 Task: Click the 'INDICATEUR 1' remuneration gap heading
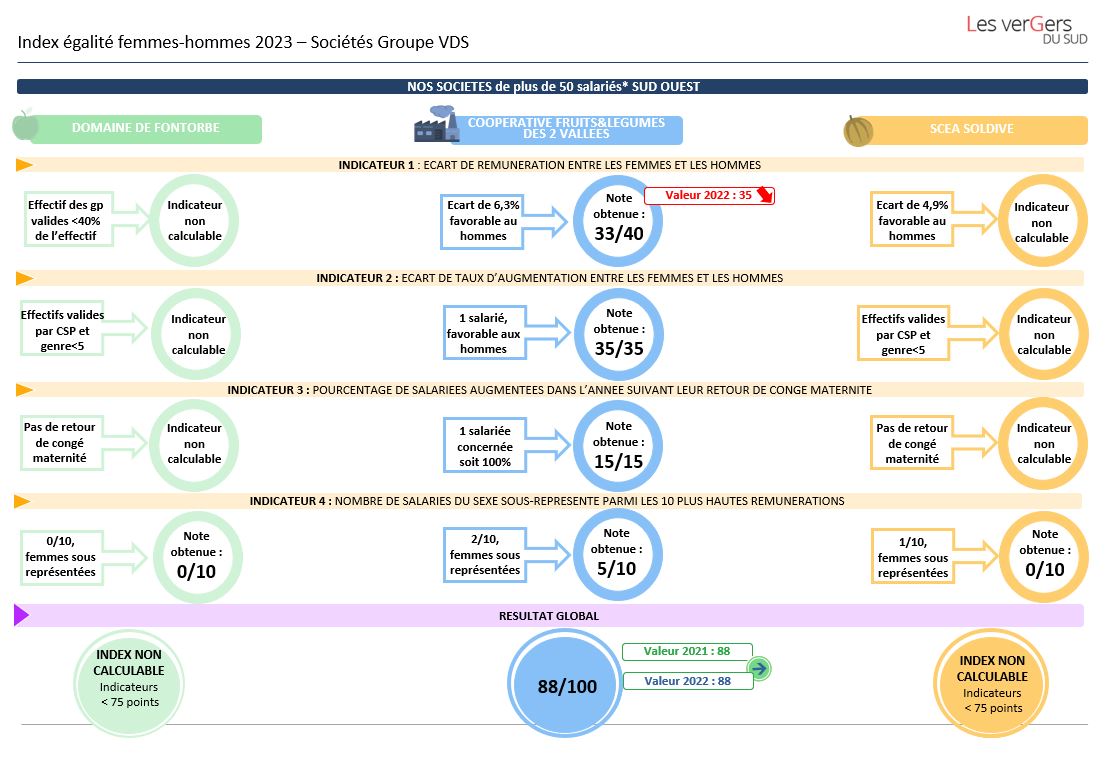(550, 165)
